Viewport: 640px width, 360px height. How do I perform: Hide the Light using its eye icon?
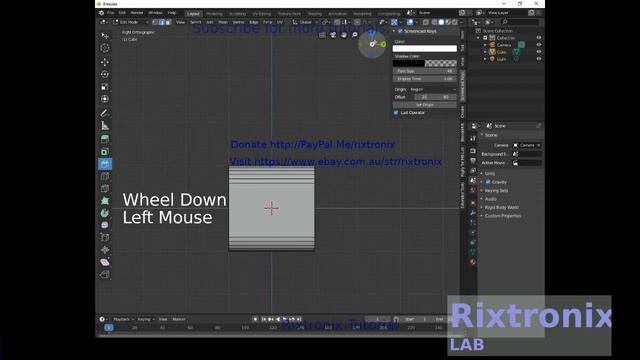point(539,59)
